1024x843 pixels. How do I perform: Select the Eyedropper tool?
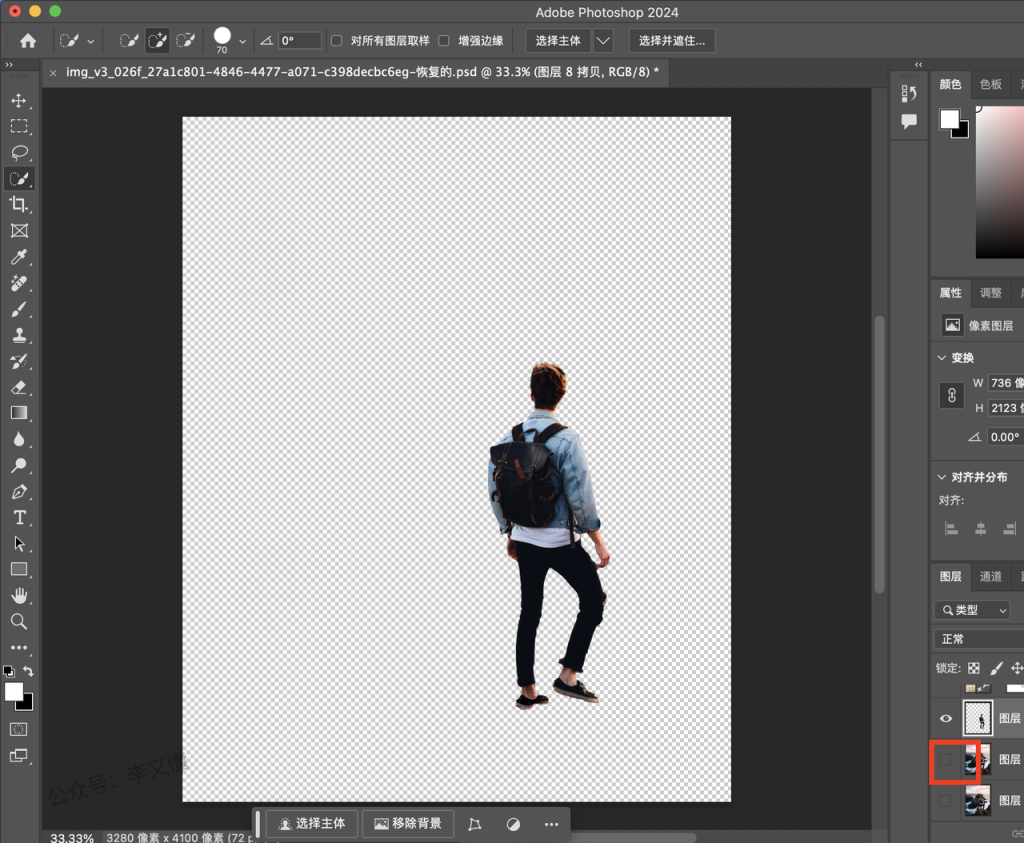tap(19, 257)
